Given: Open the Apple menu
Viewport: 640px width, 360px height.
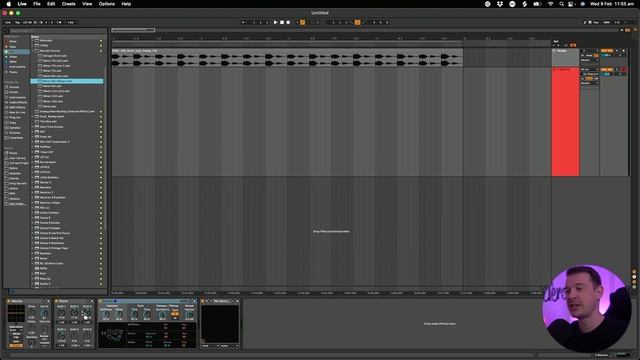Looking at the screenshot, I should coord(9,4).
